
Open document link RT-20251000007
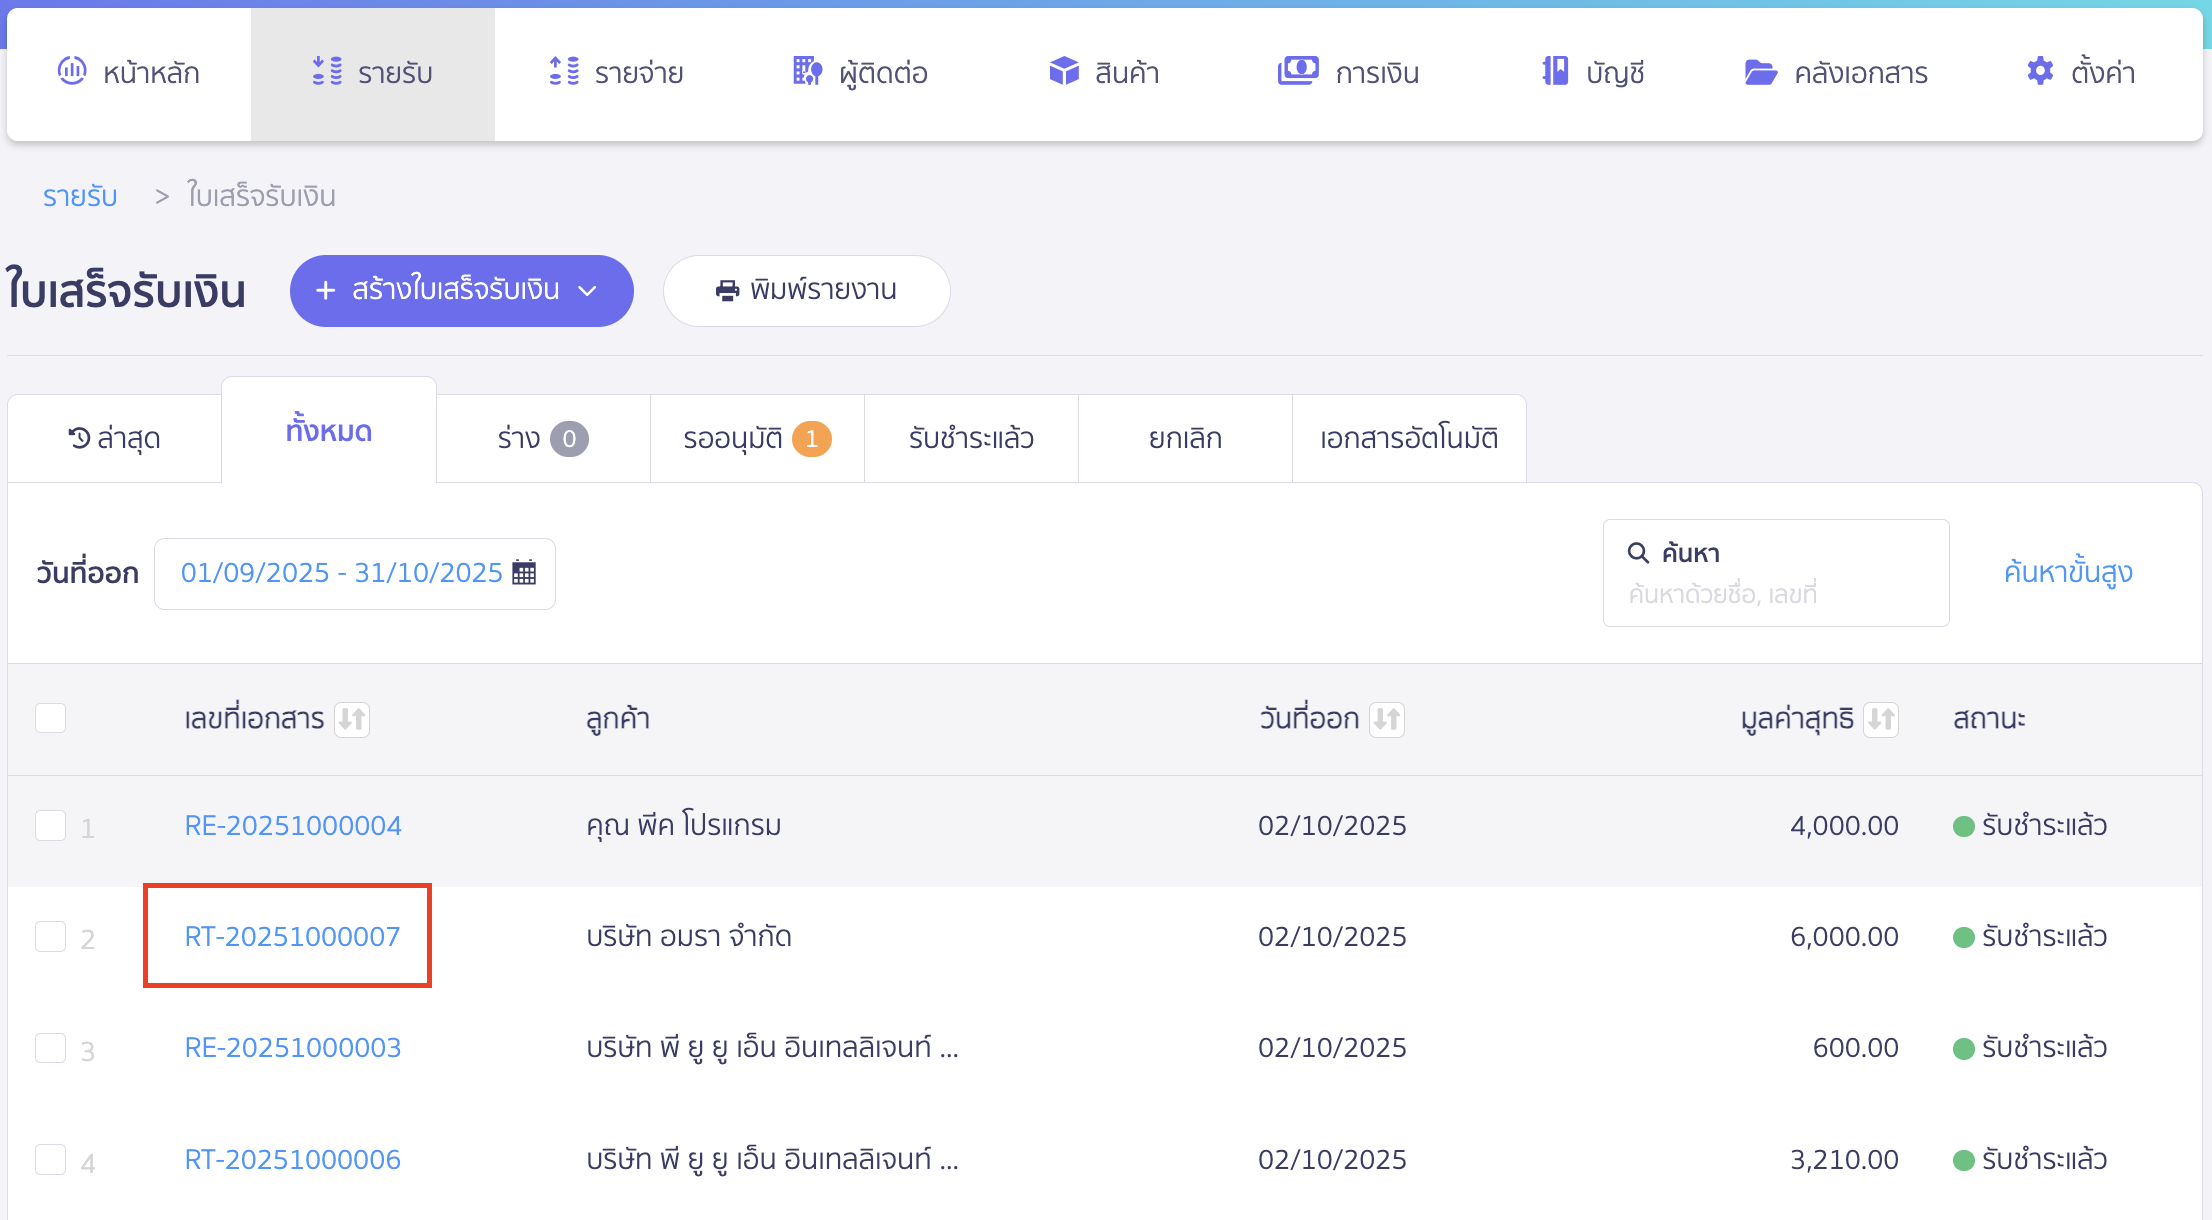pyautogui.click(x=292, y=936)
